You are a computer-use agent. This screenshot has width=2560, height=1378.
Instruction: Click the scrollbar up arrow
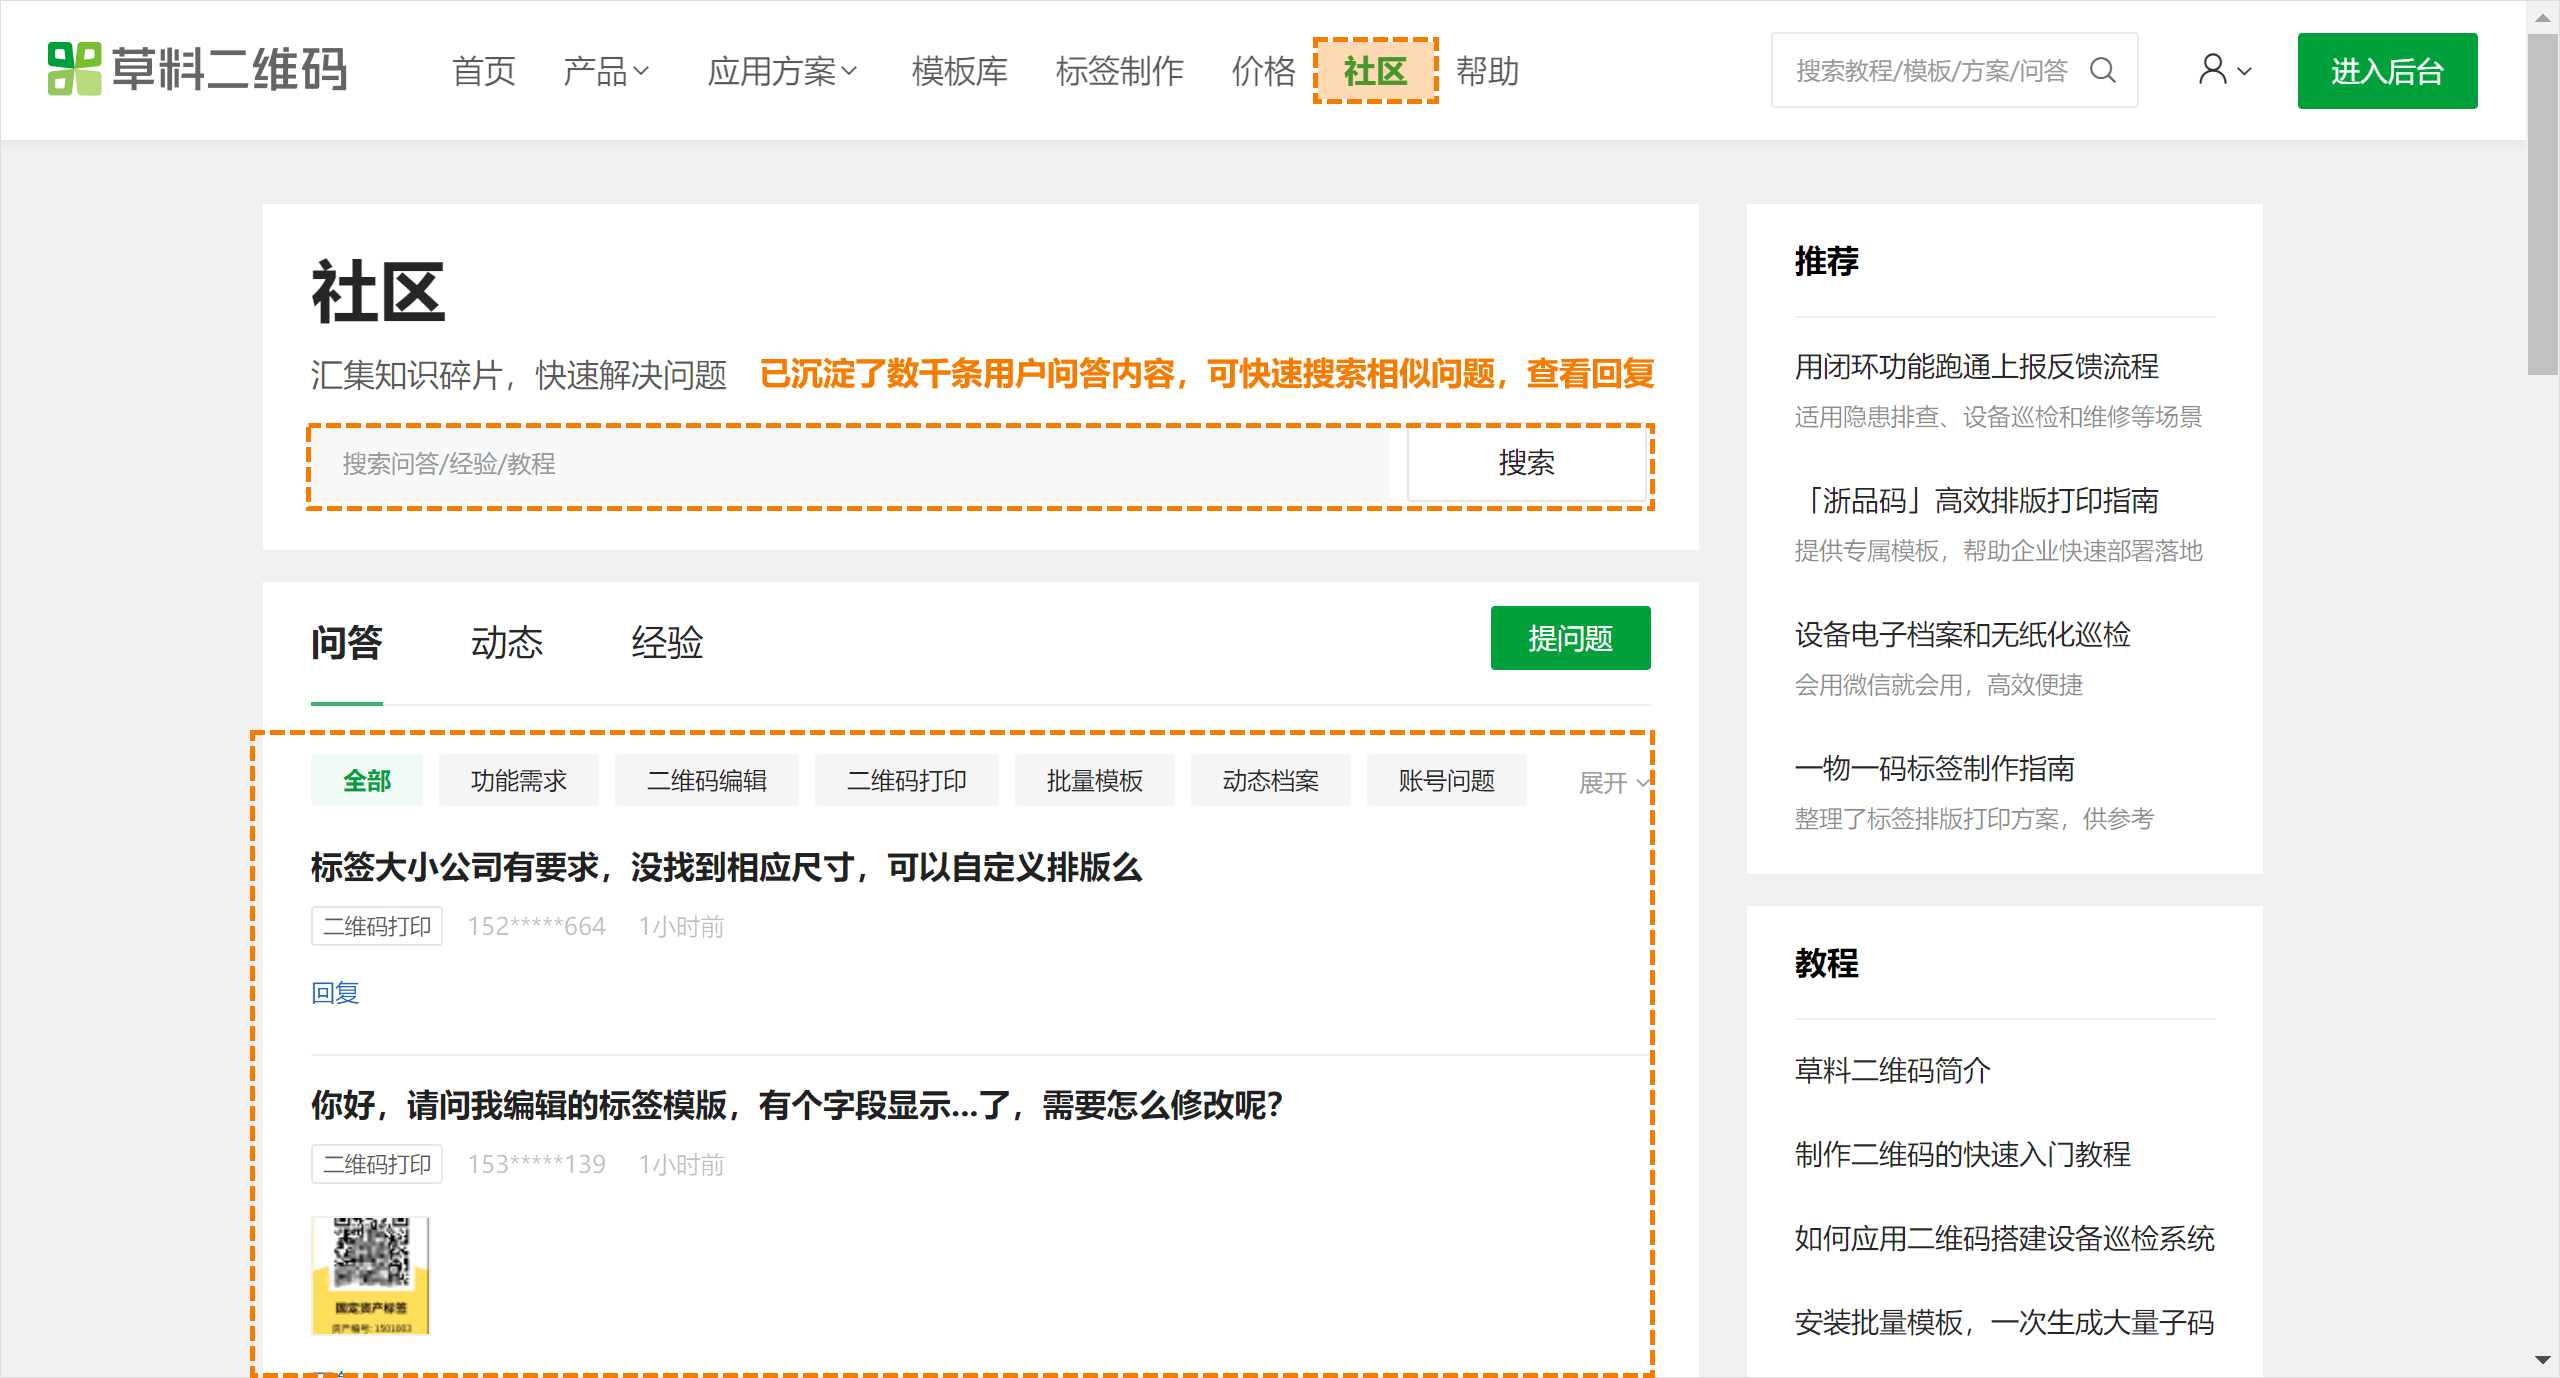coord(2542,17)
